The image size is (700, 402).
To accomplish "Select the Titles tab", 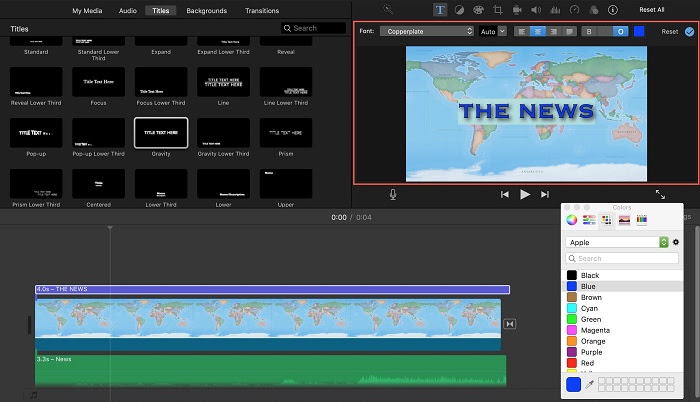I will (x=161, y=11).
